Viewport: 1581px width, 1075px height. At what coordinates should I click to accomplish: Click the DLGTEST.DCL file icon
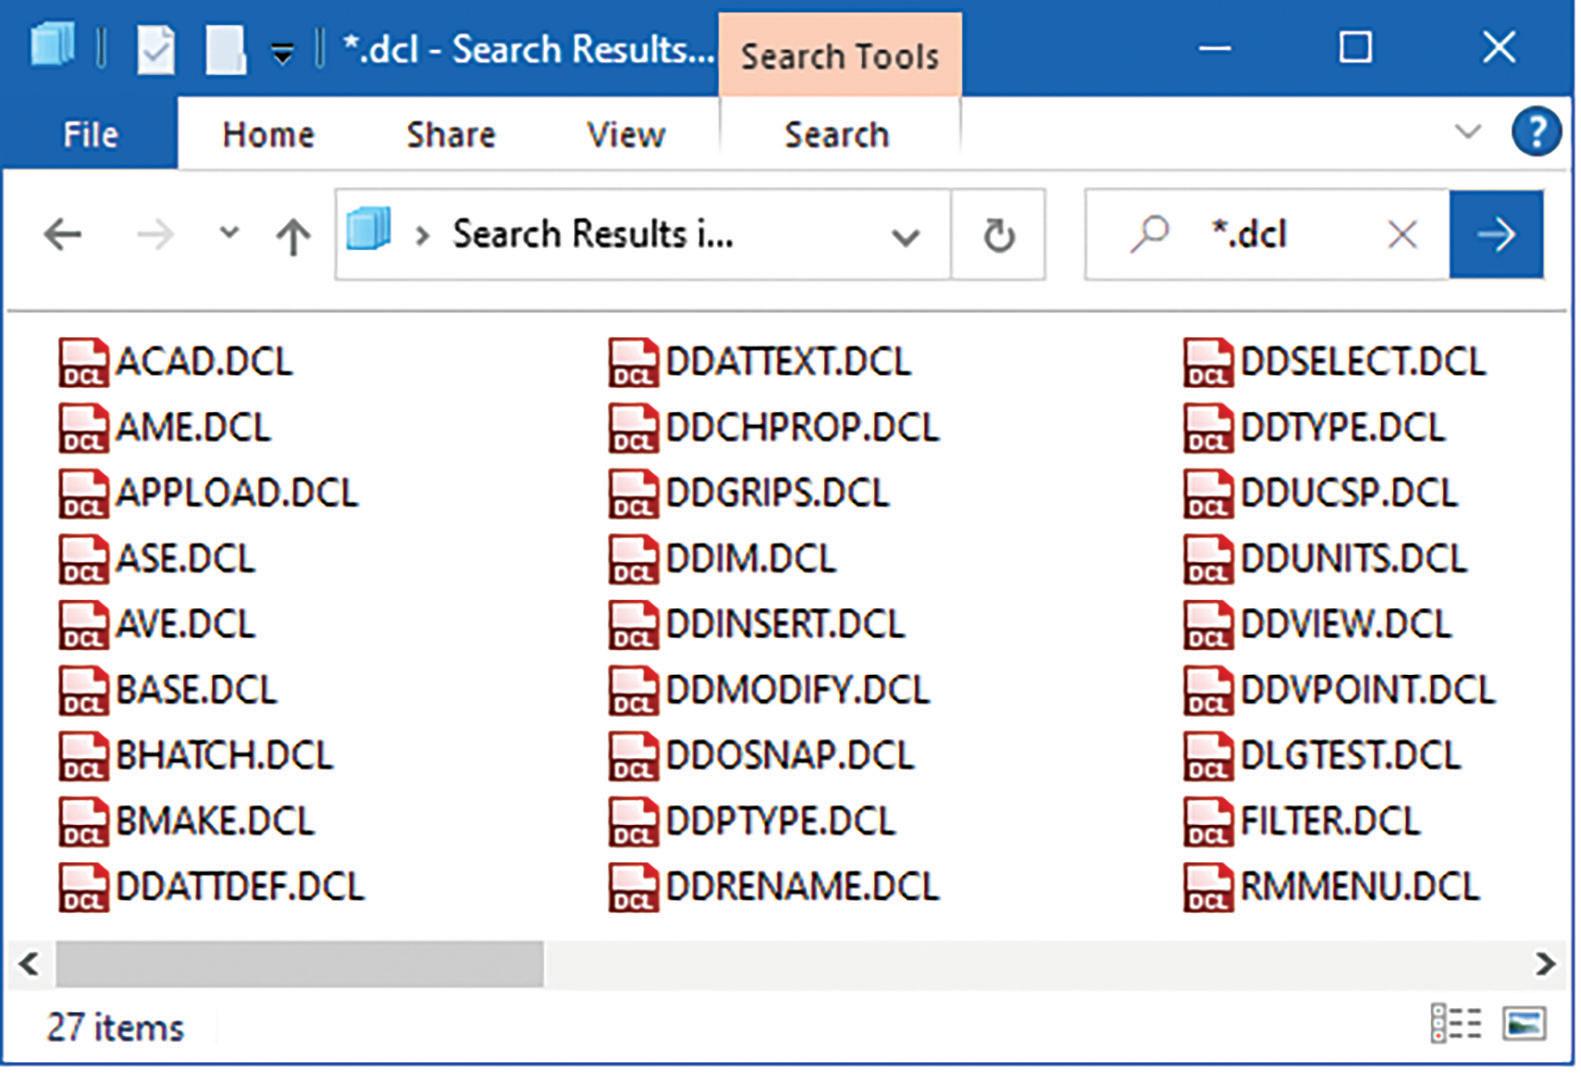click(x=1208, y=756)
